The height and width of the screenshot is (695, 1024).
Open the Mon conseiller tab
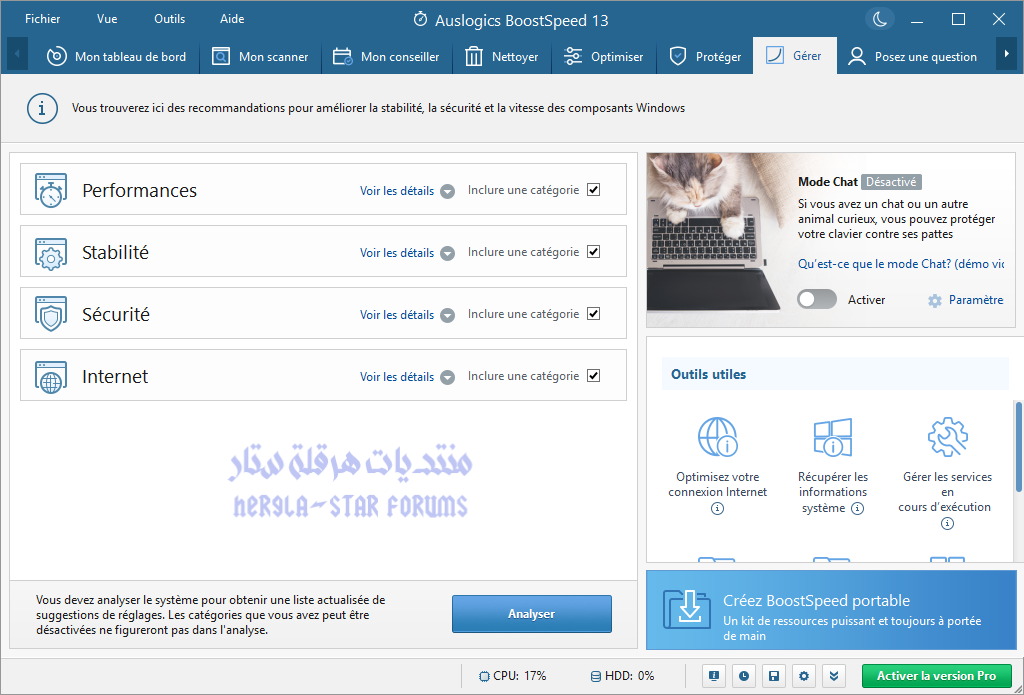tap(386, 57)
